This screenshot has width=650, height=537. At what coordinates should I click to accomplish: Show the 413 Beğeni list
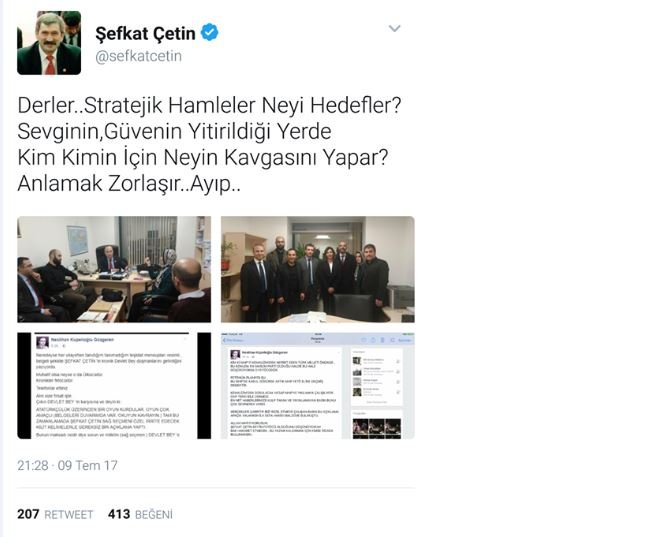[140, 514]
